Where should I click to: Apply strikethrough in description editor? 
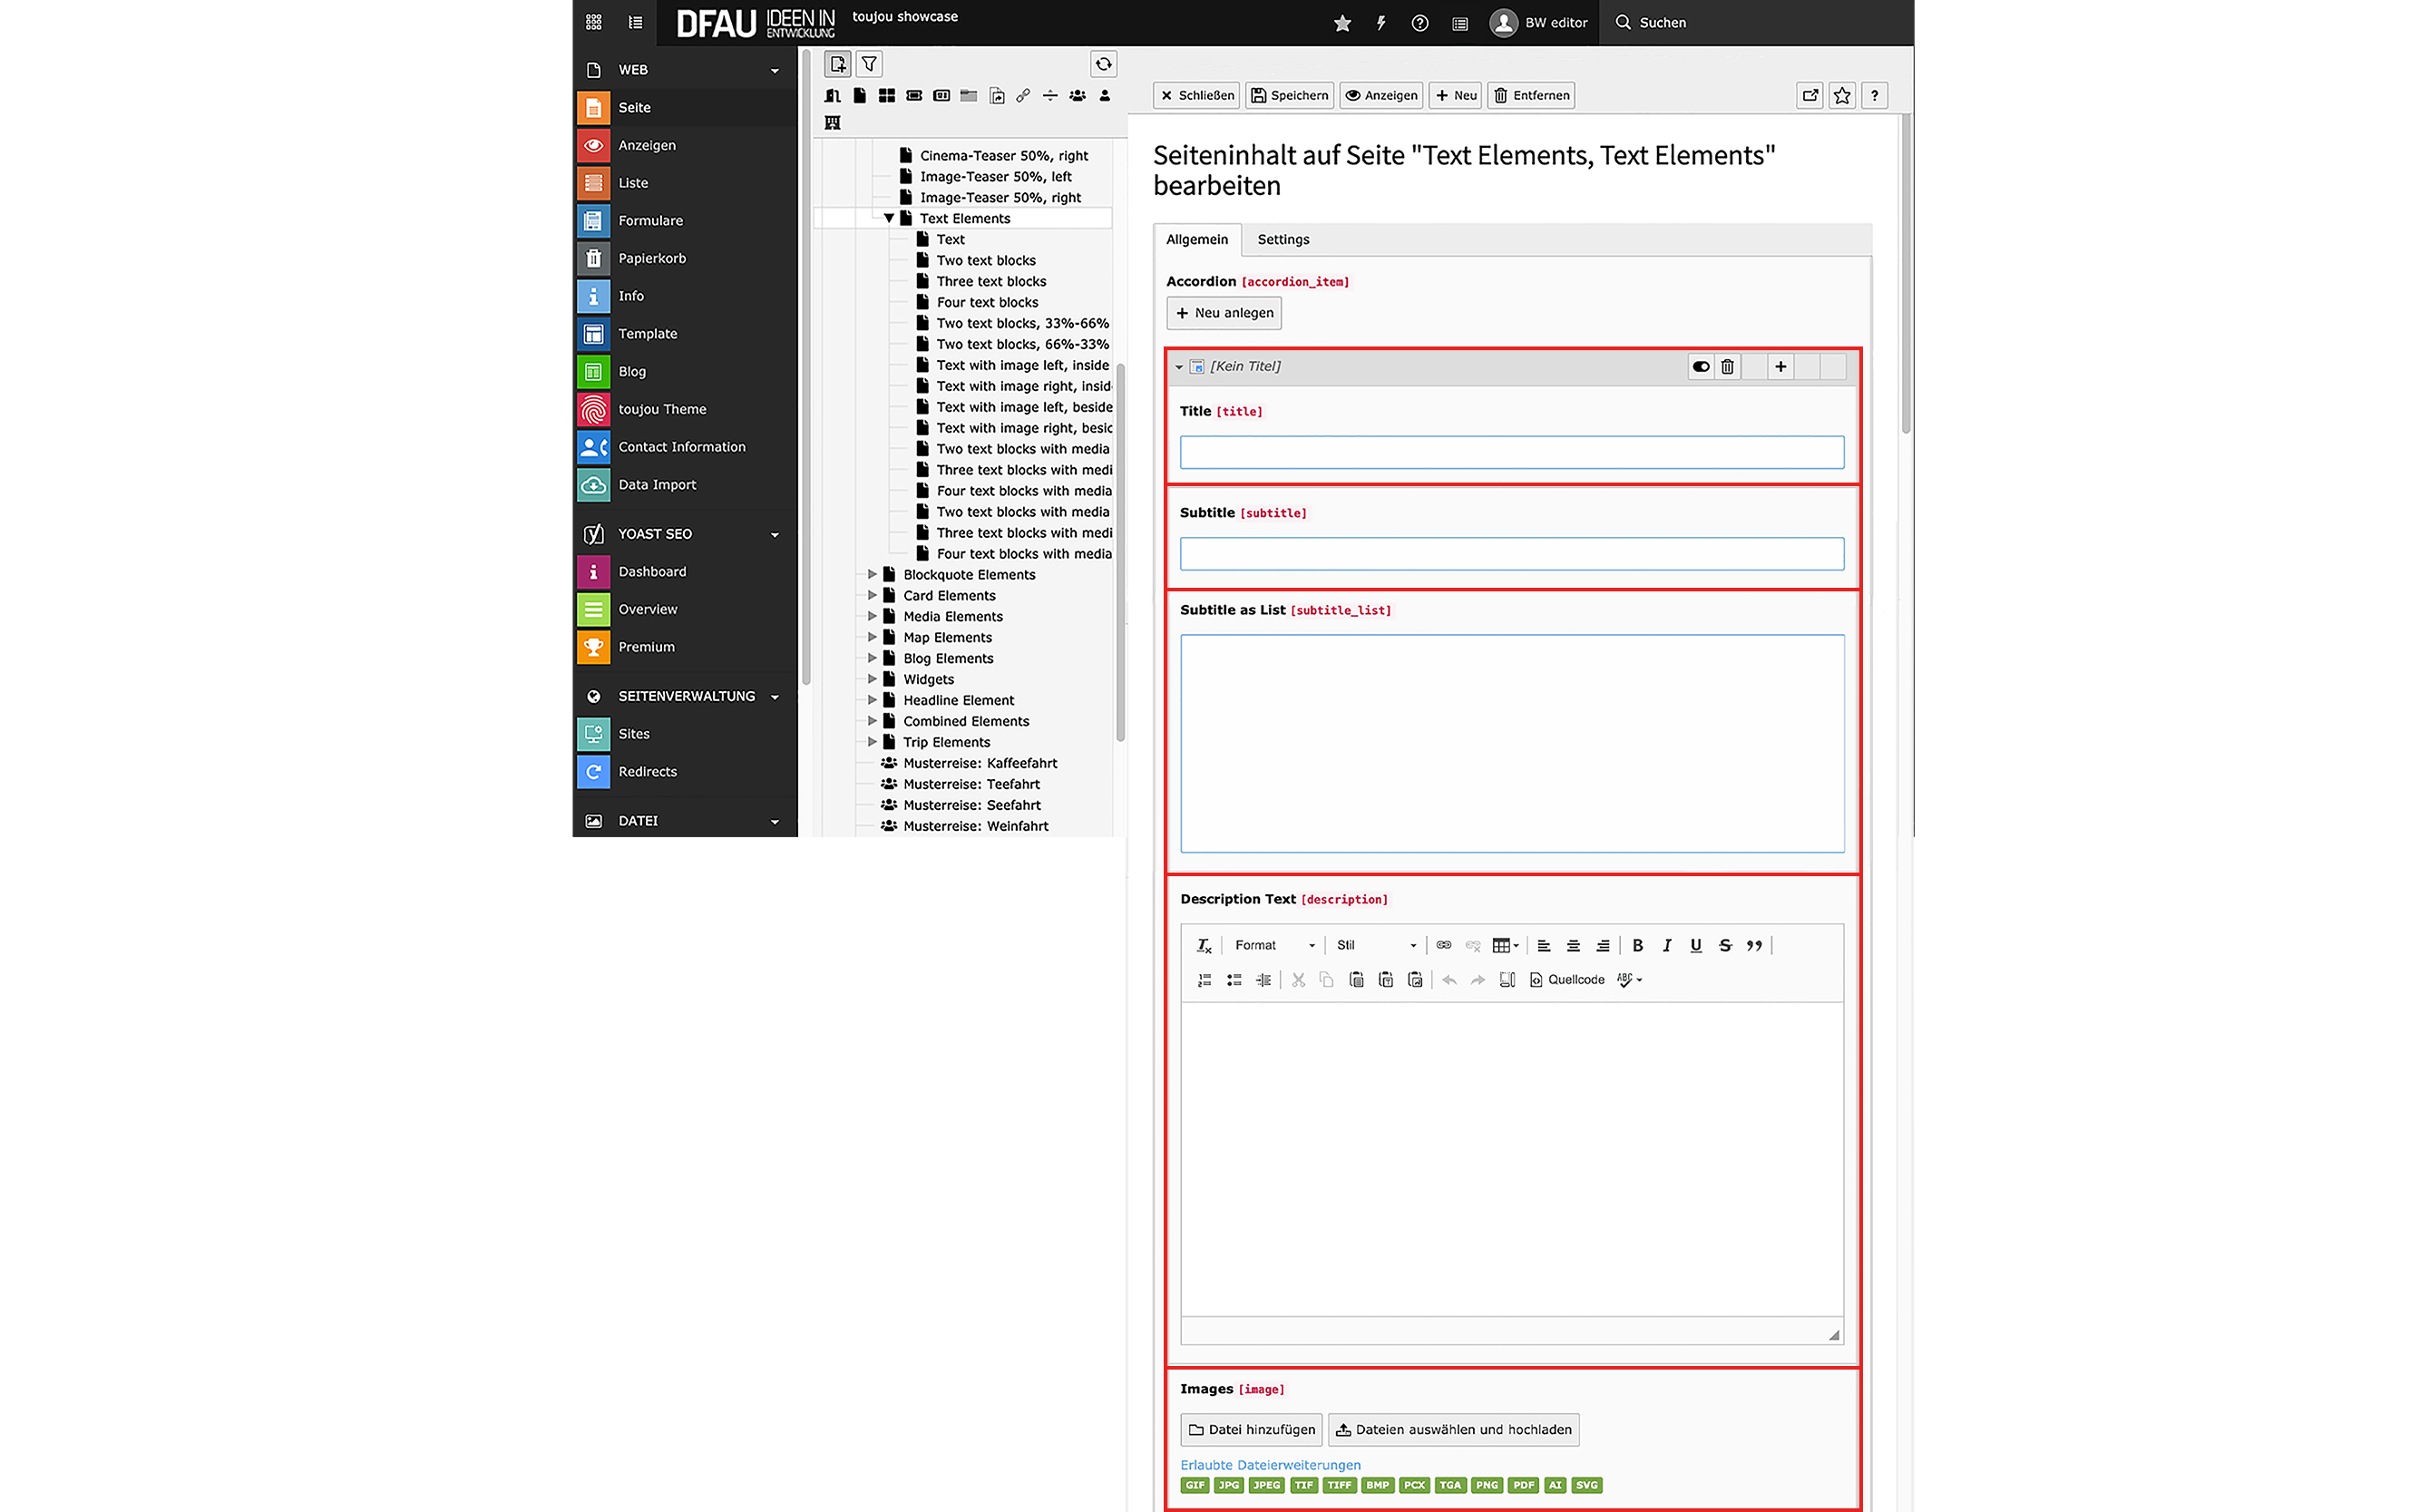coord(1725,945)
